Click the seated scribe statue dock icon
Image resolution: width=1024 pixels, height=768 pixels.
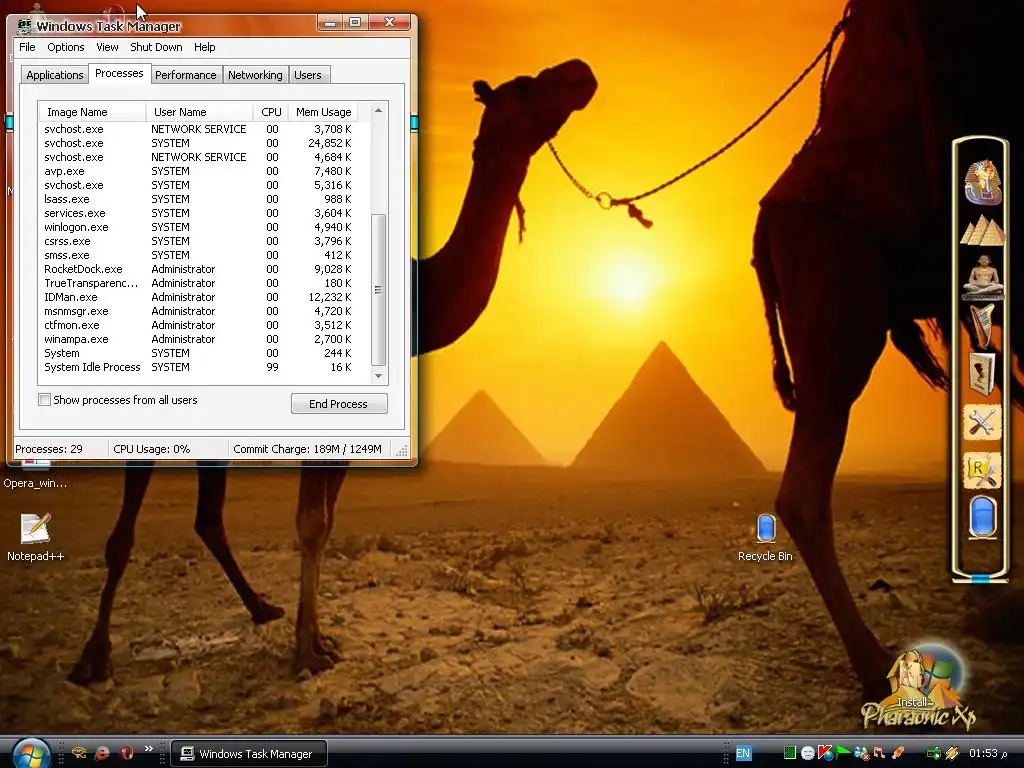click(983, 278)
